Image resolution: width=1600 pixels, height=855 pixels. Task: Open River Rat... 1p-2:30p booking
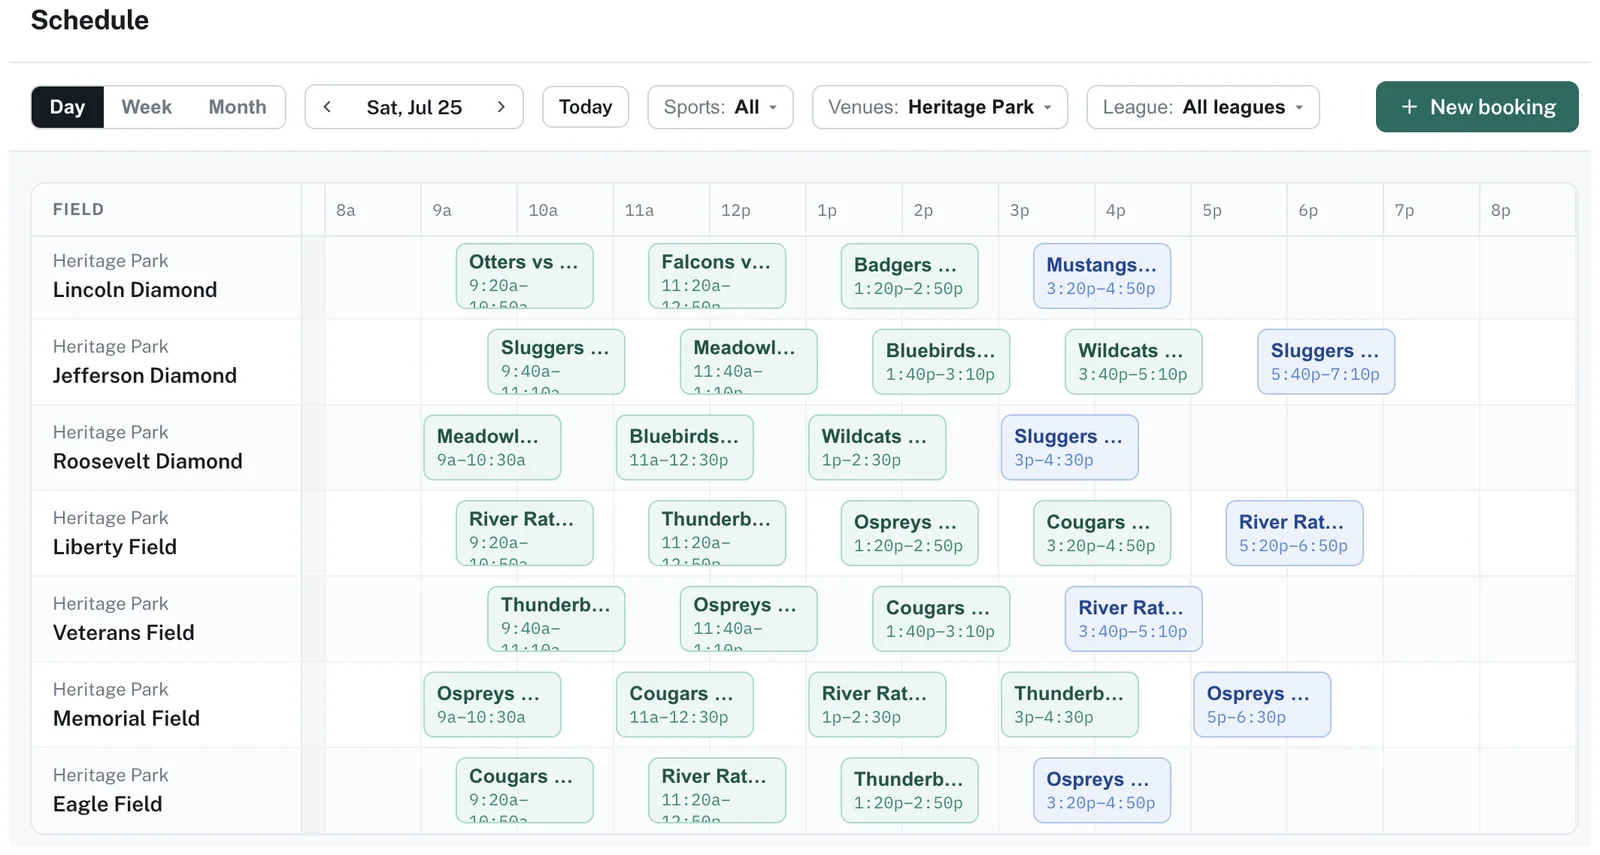click(x=877, y=705)
